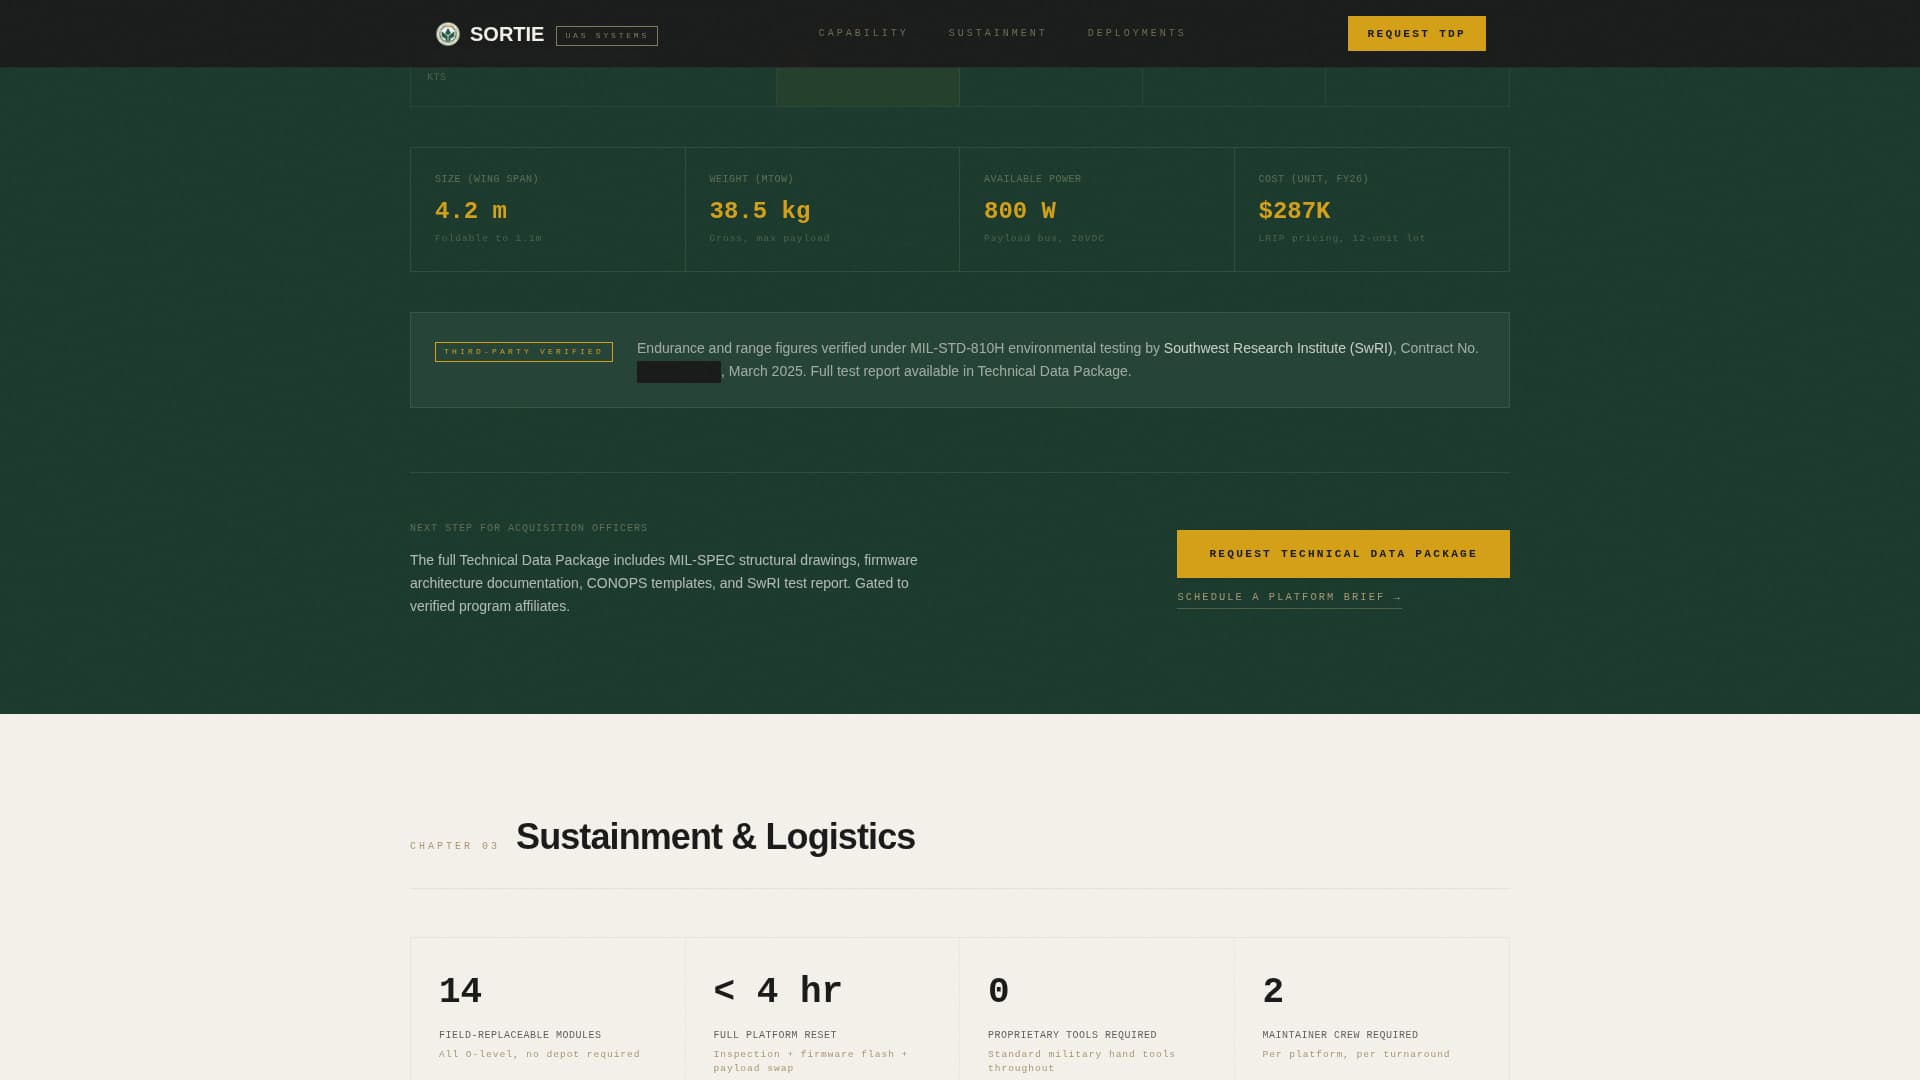
Task: Click the AVAILABLE POWER label
Action: tap(1033, 179)
